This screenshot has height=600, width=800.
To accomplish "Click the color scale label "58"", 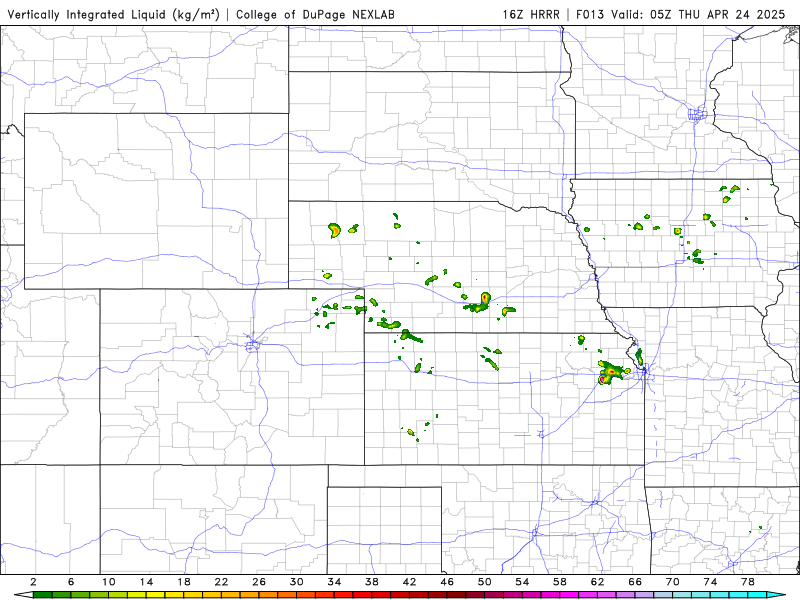I will point(560,582).
